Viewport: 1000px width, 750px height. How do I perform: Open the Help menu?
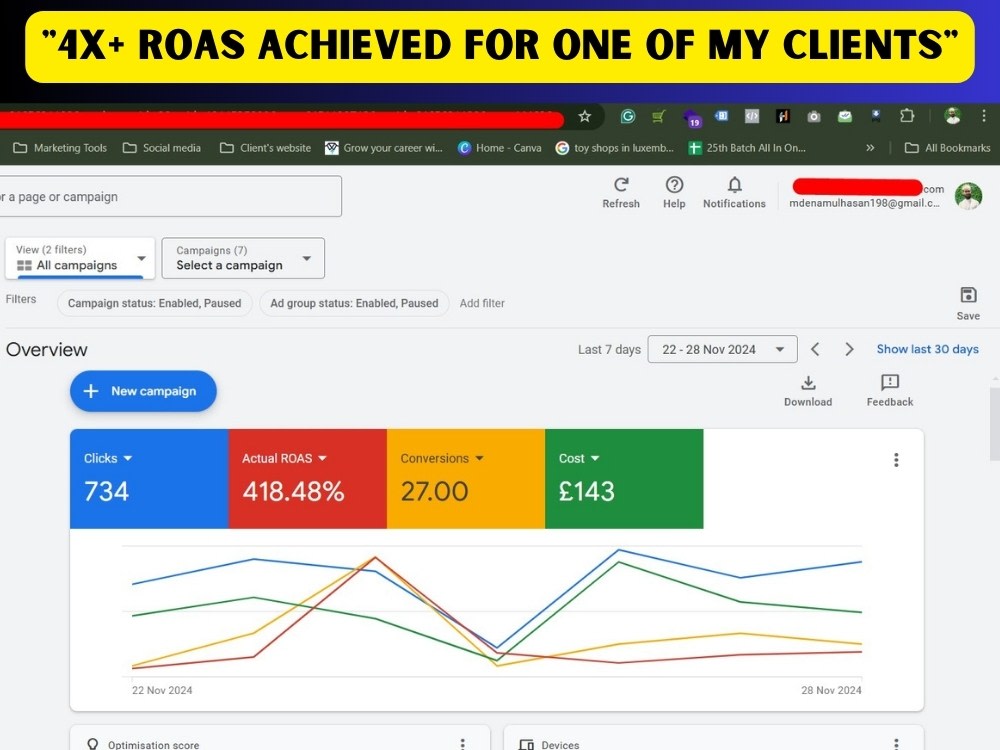[x=674, y=193]
